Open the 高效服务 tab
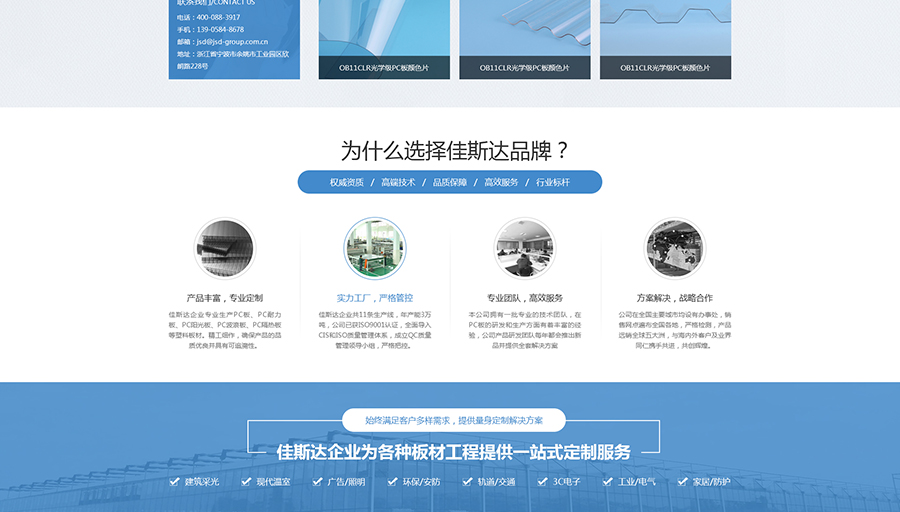The width and height of the screenshot is (900, 512). (x=501, y=182)
